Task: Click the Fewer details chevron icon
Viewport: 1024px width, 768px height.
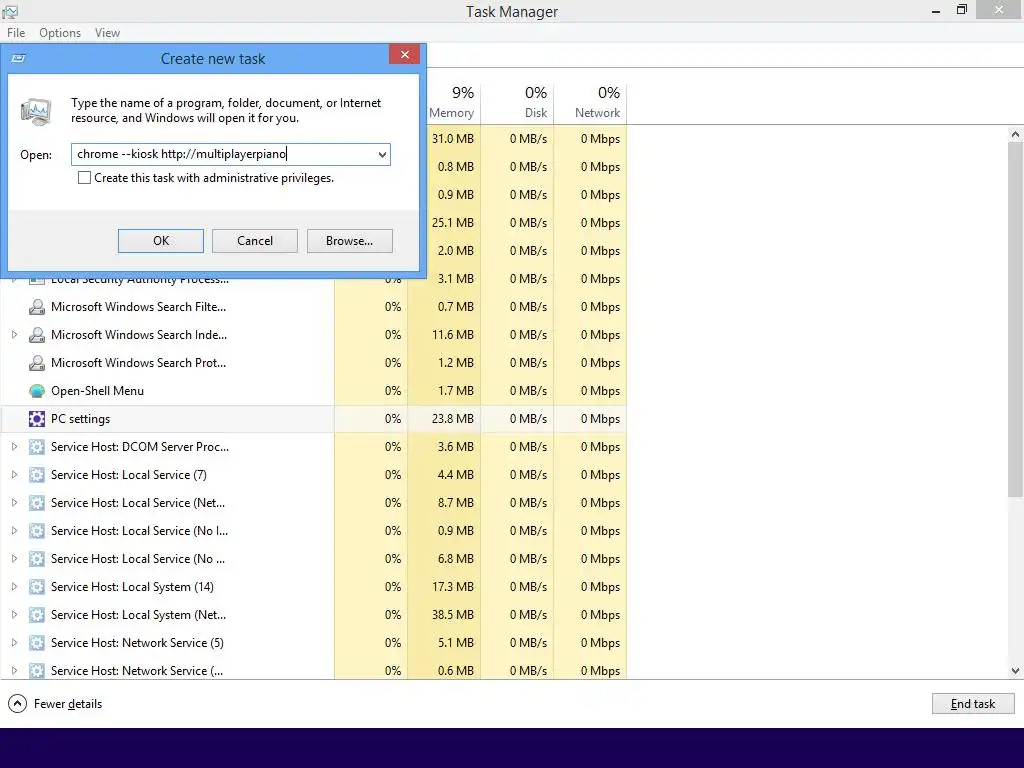Action: coord(17,704)
